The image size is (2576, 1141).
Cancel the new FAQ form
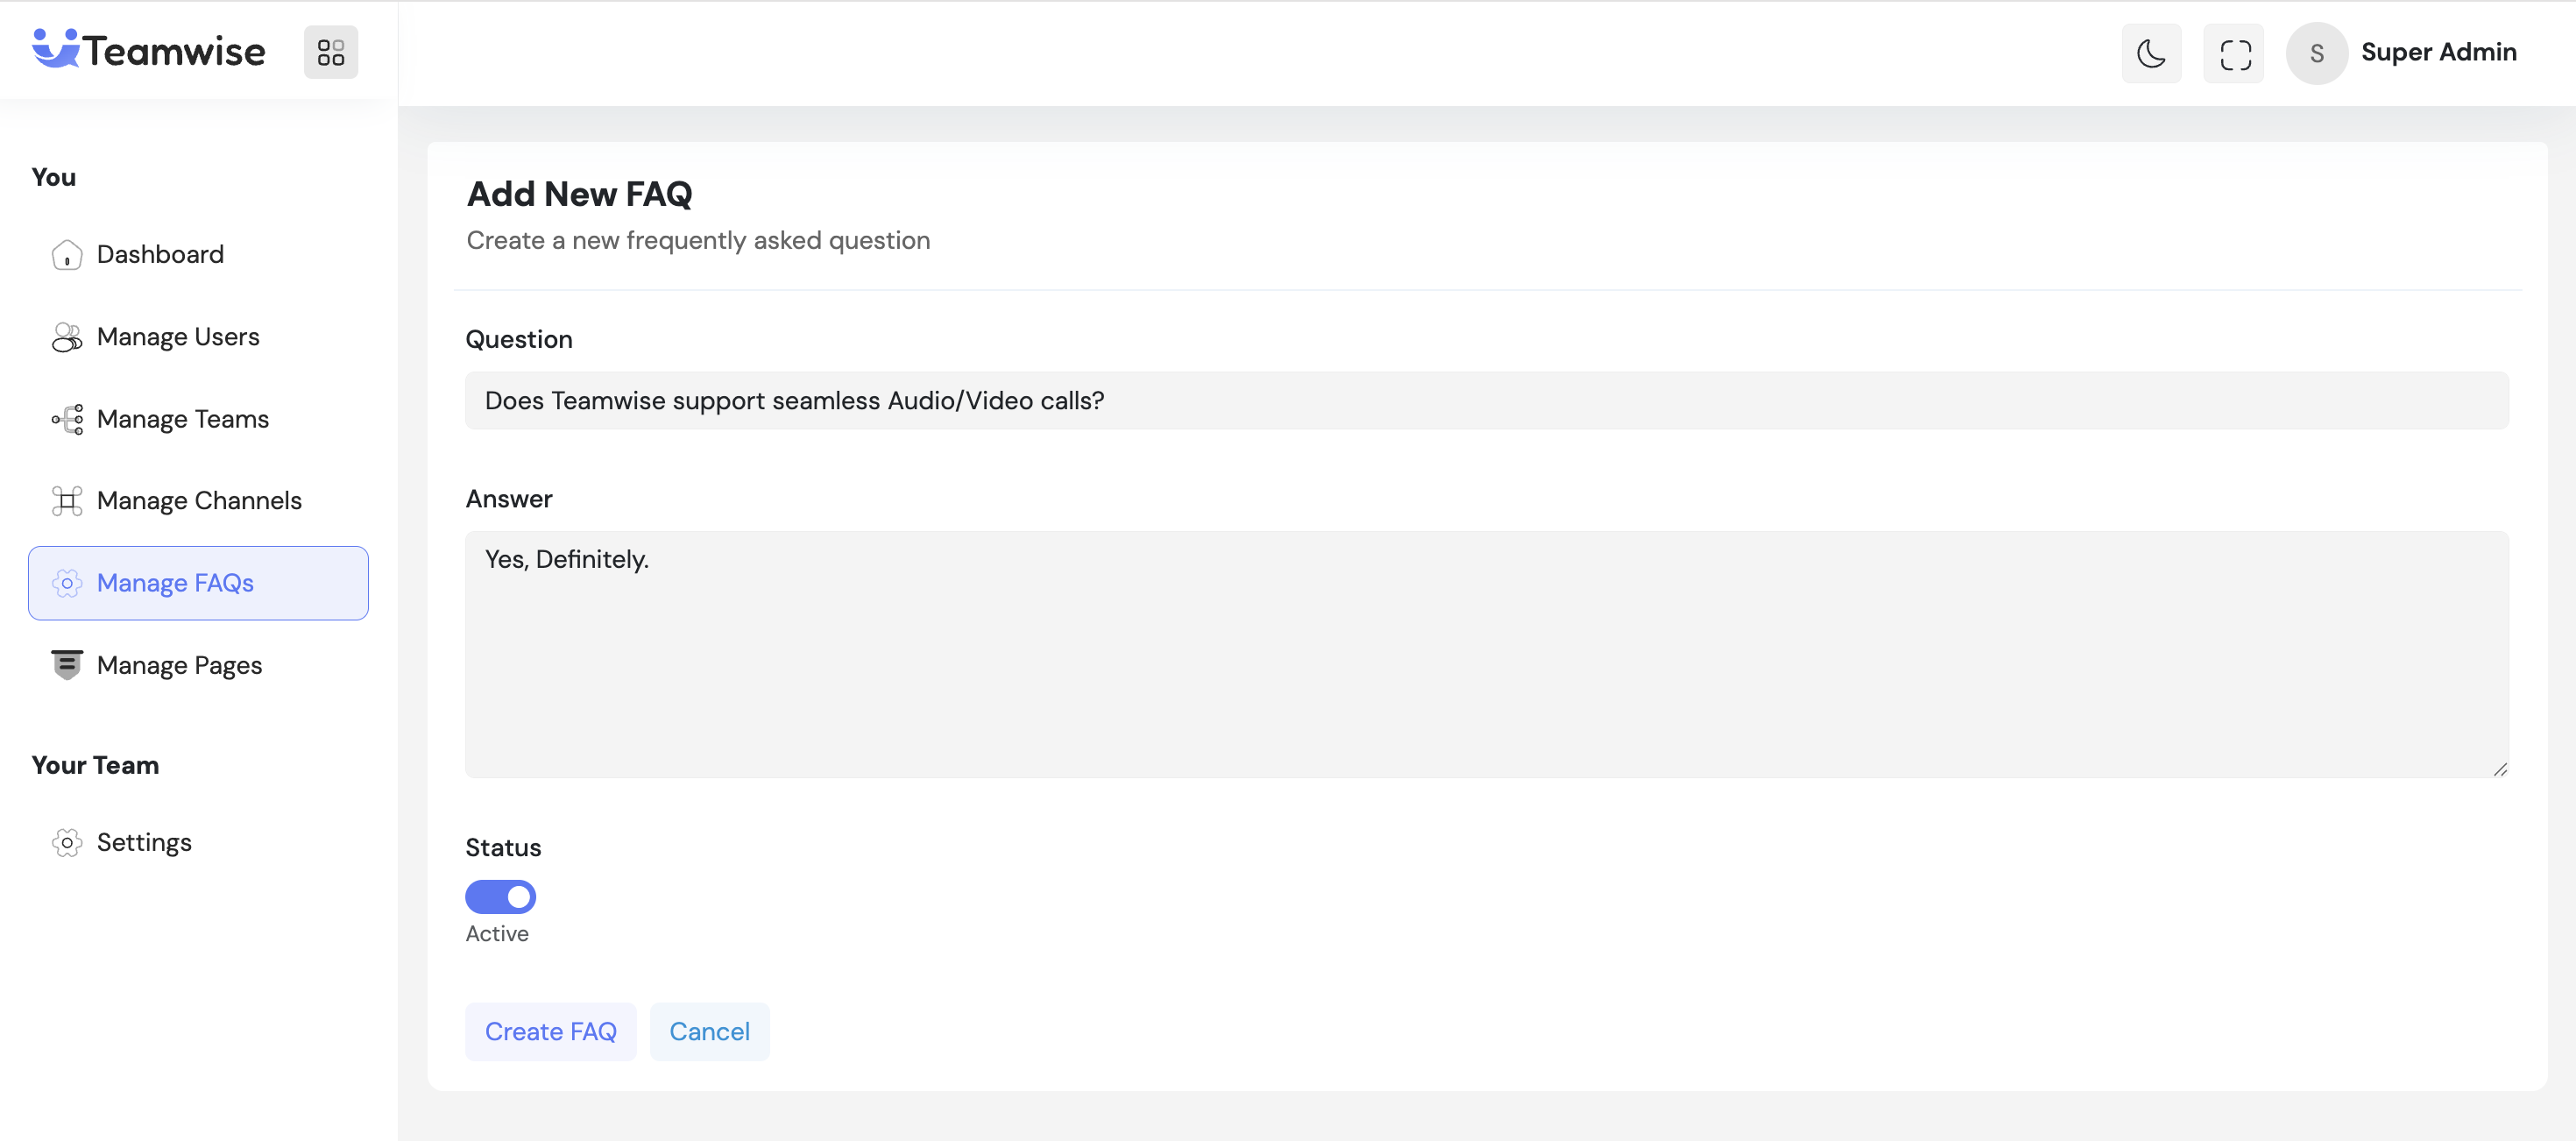coord(709,1031)
